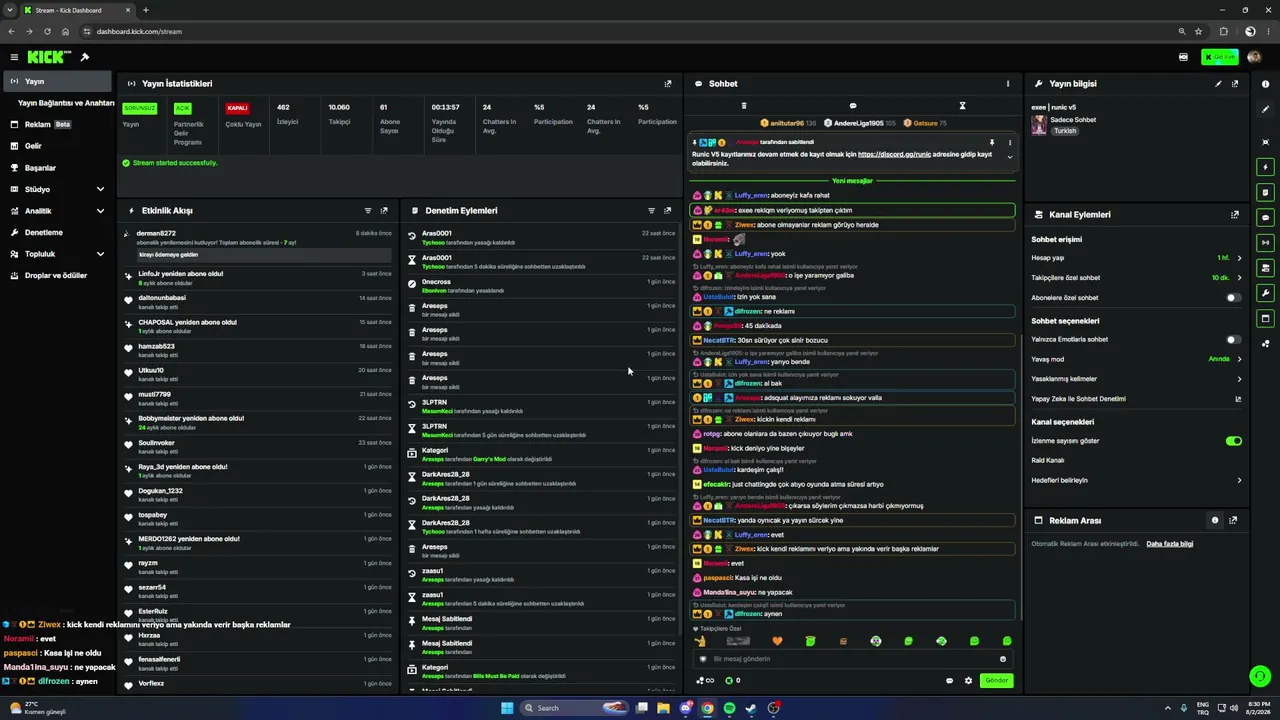Click Daha fazla bilgi link
1280x720 pixels.
click(x=1169, y=544)
